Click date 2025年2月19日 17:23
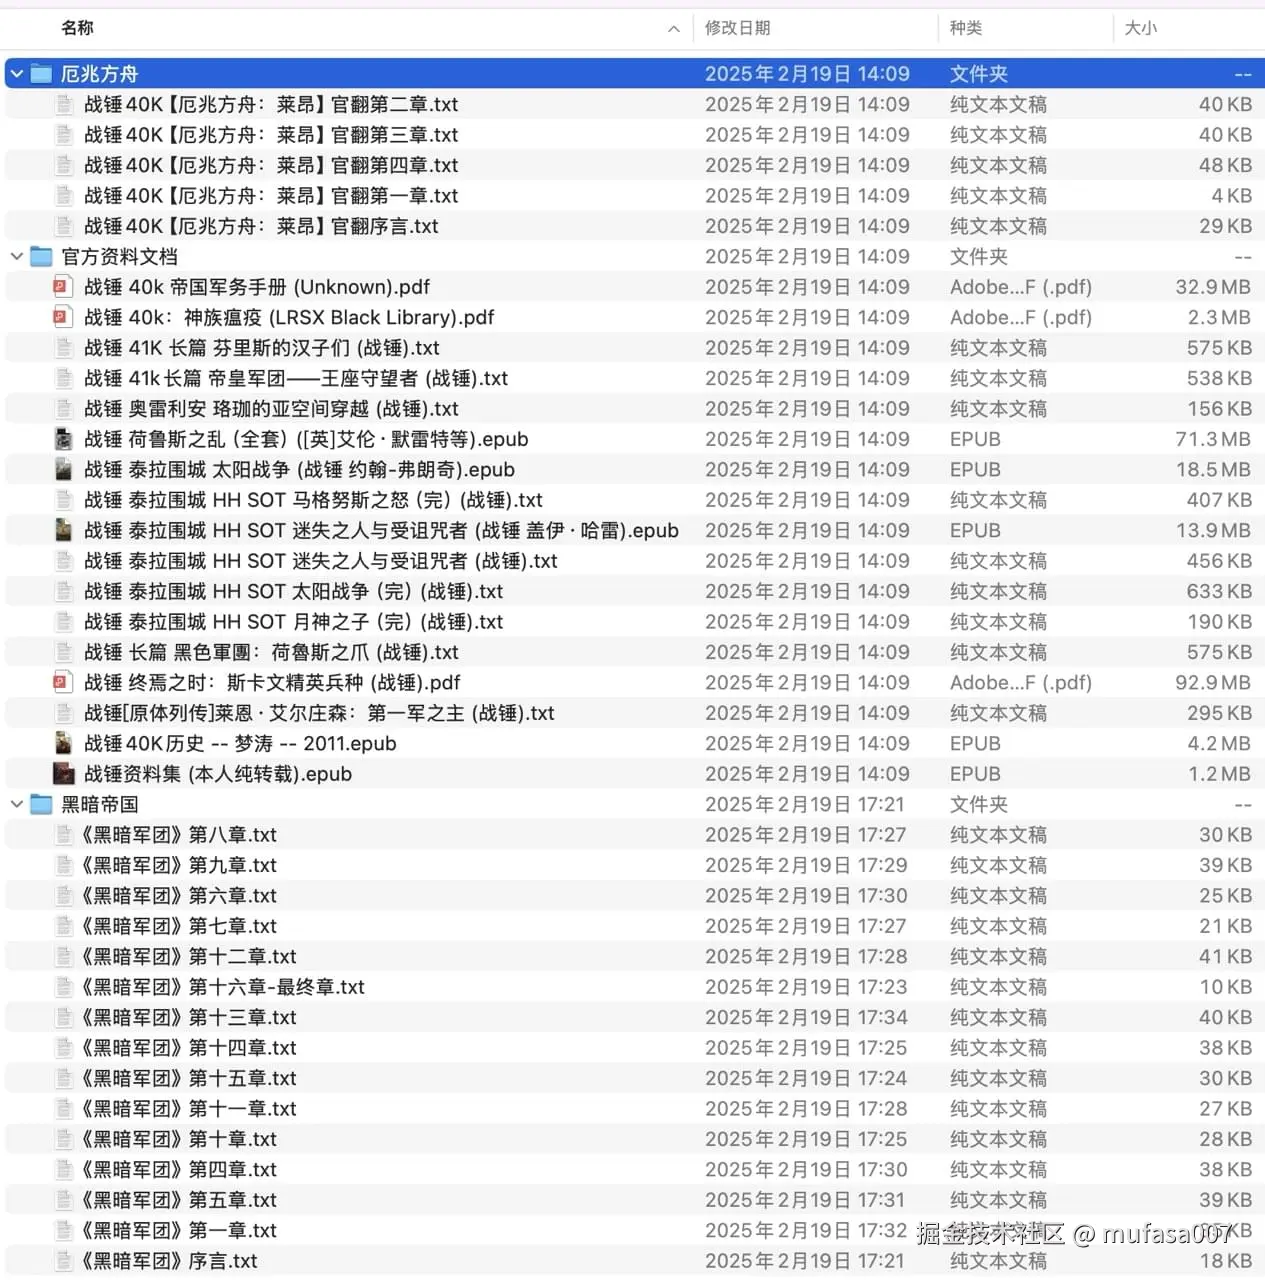 (x=806, y=987)
